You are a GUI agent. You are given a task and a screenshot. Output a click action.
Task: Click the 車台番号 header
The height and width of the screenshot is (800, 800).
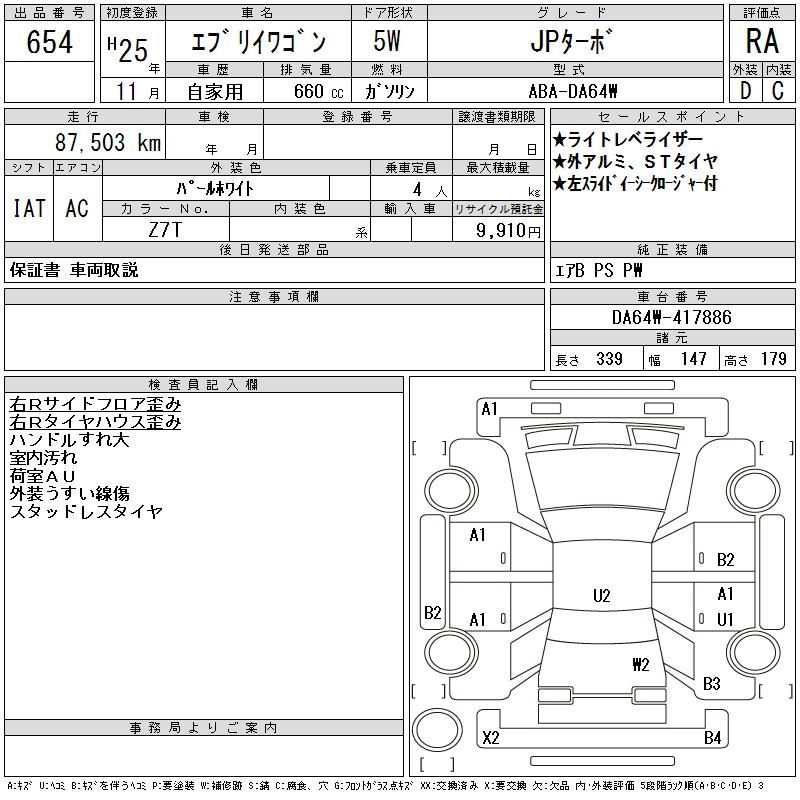point(672,296)
